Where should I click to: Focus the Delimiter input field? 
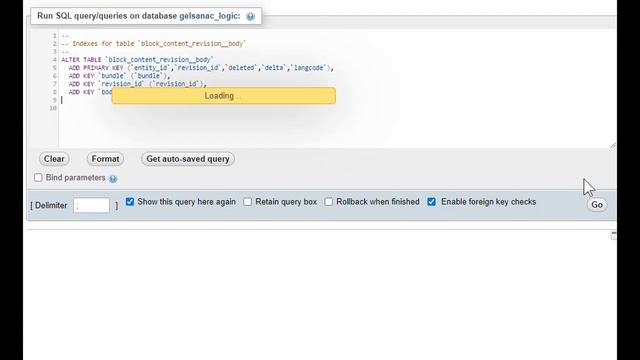(91, 205)
